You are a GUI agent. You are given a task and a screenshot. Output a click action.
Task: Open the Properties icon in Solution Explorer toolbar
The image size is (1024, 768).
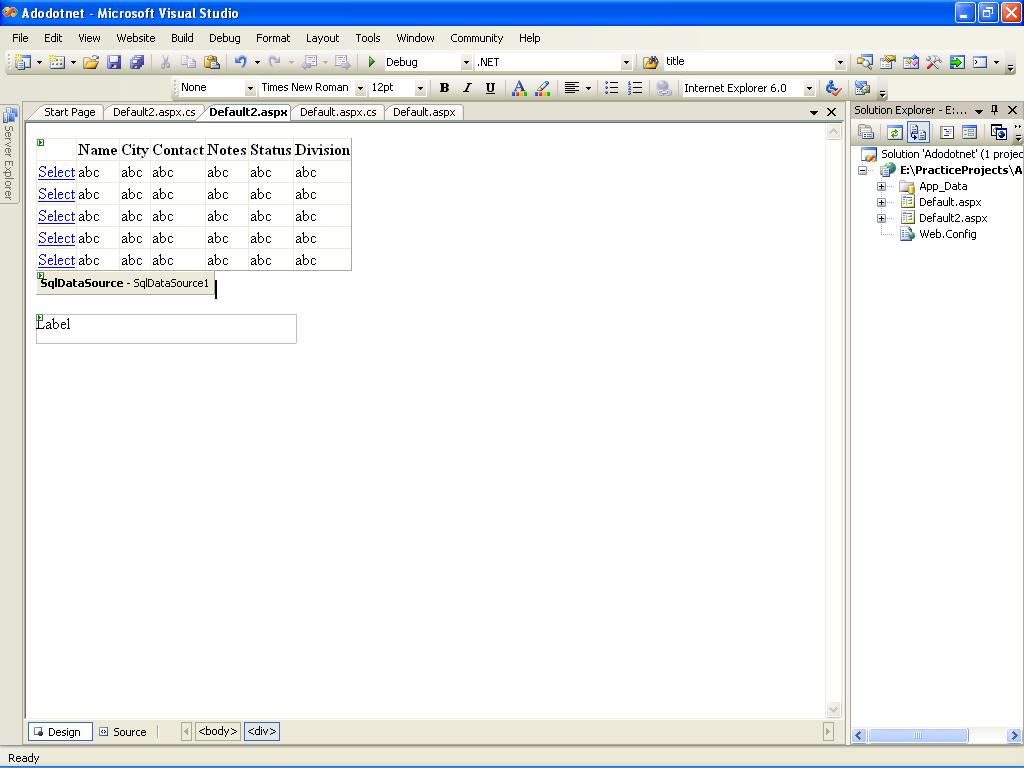pos(866,133)
